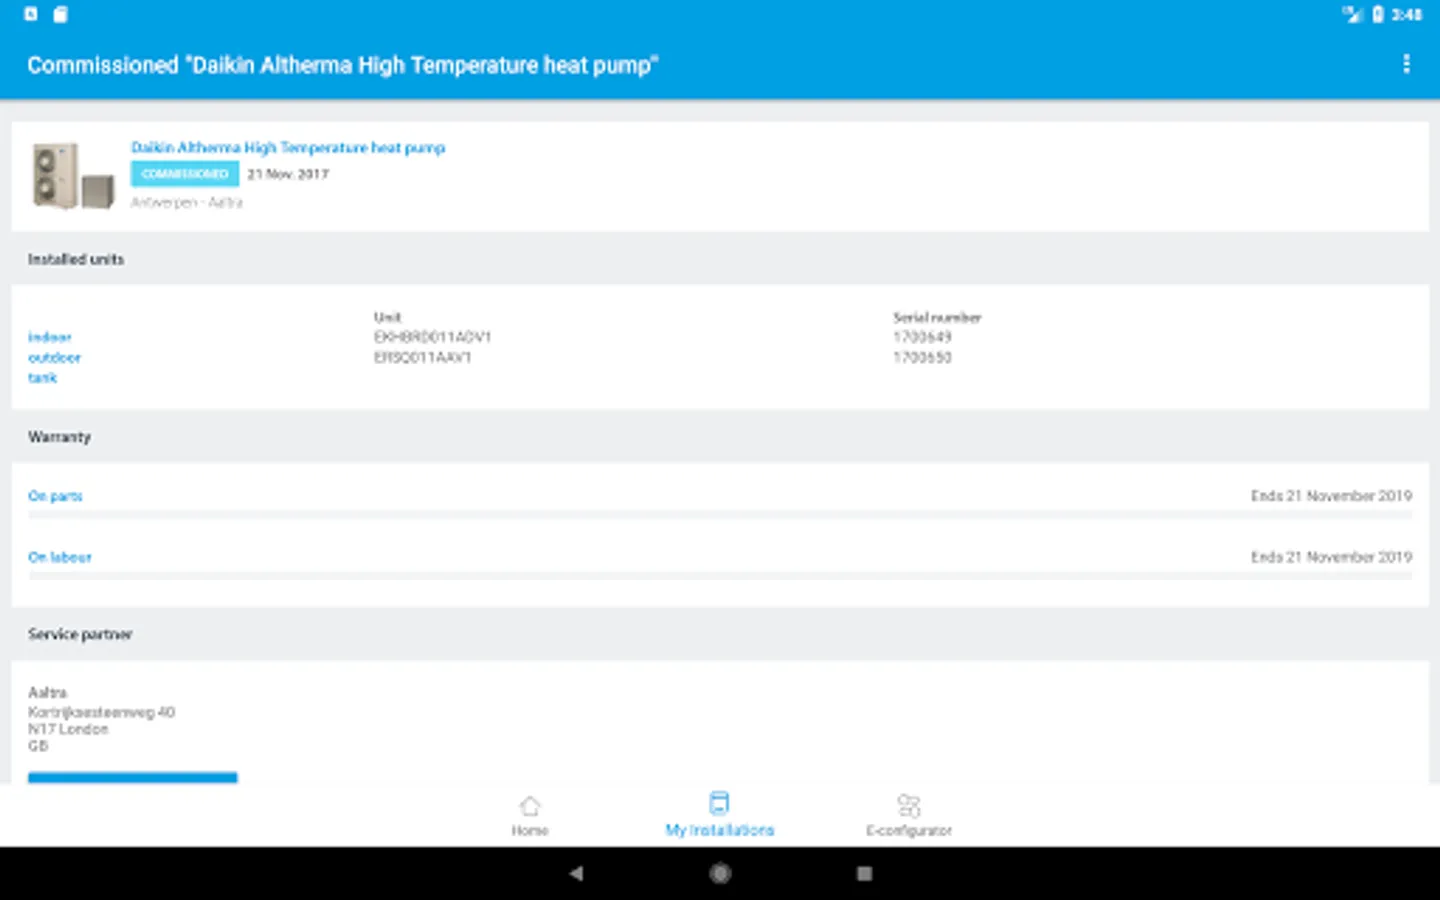Switch to My Installations tab
The height and width of the screenshot is (900, 1440).
(x=720, y=815)
